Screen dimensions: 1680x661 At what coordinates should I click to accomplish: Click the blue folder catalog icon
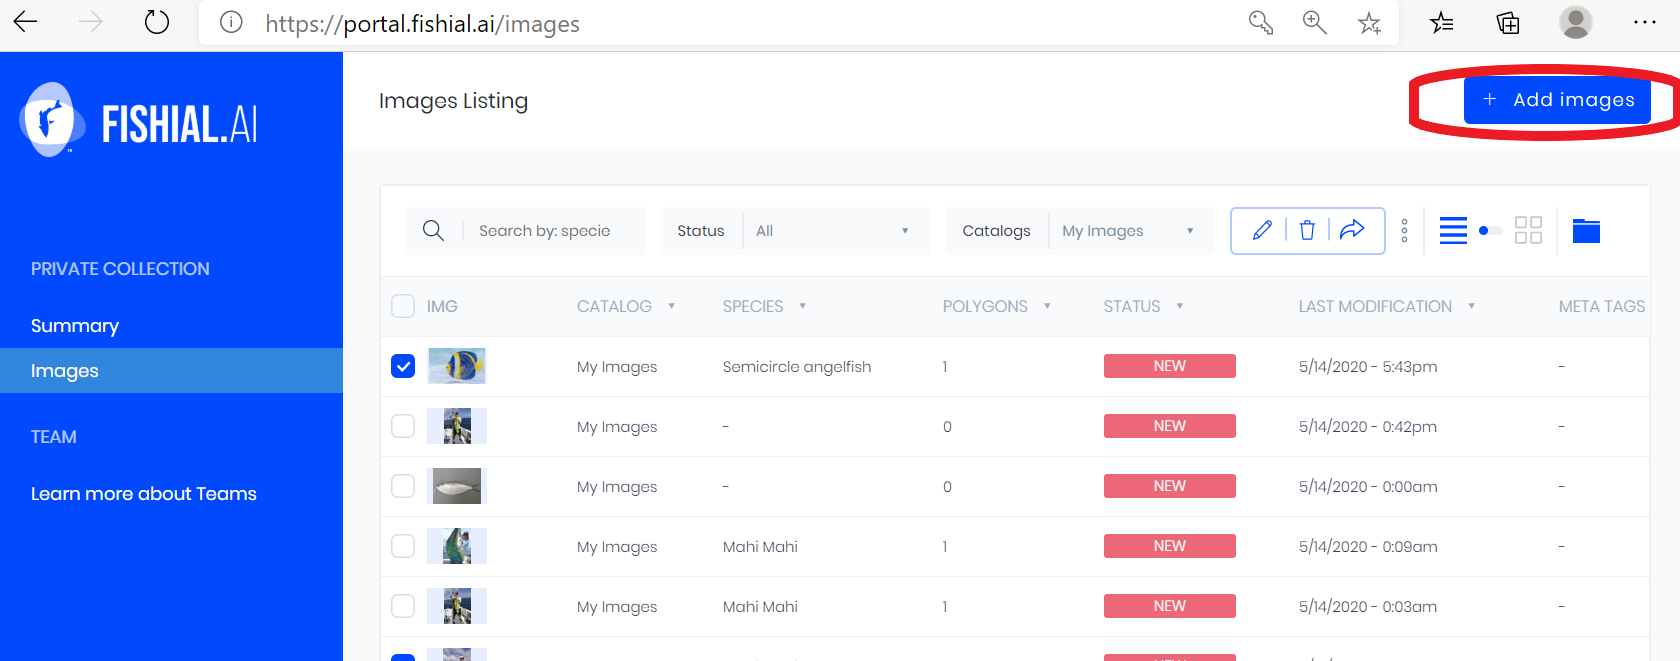point(1586,231)
